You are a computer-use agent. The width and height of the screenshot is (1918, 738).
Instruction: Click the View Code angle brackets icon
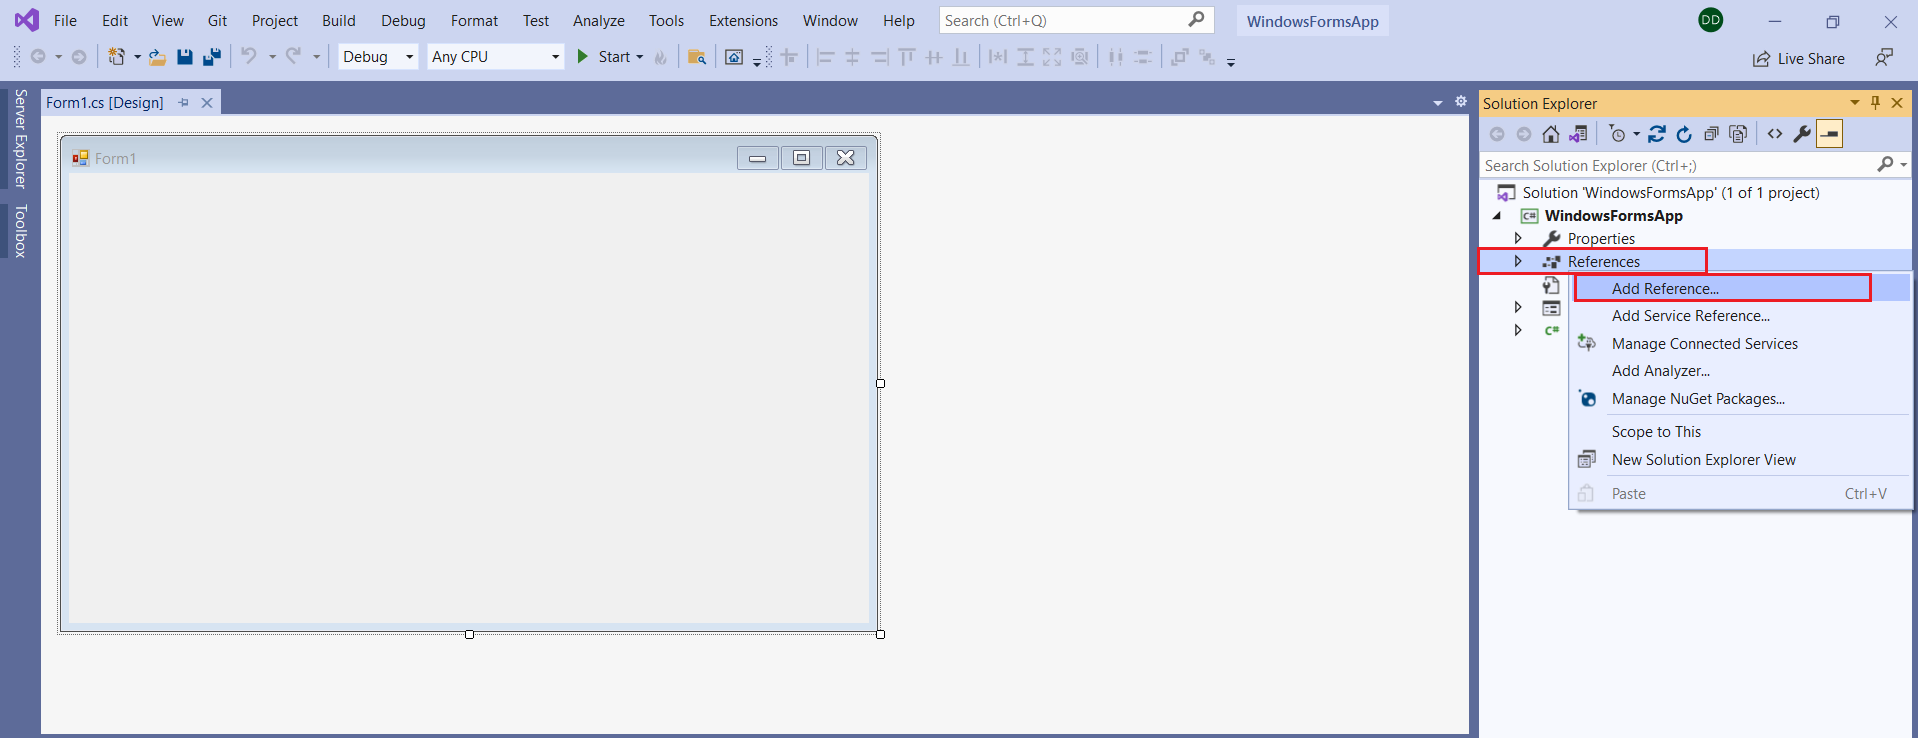(1775, 134)
